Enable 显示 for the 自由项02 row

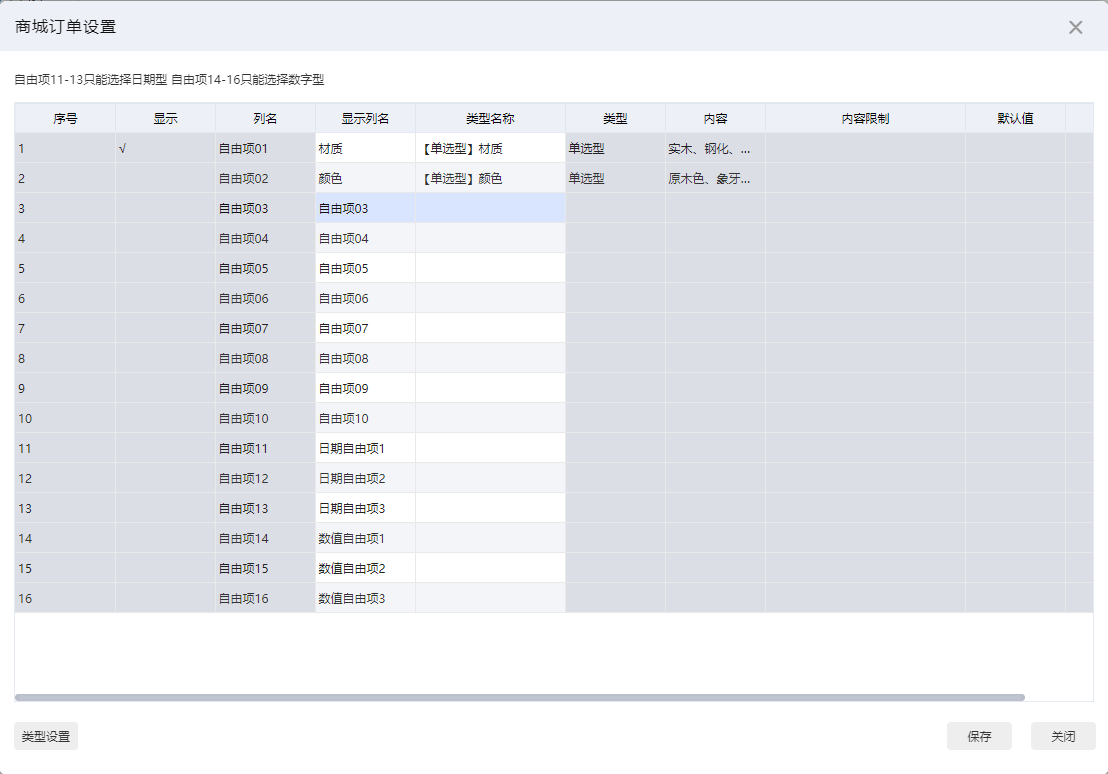point(165,178)
